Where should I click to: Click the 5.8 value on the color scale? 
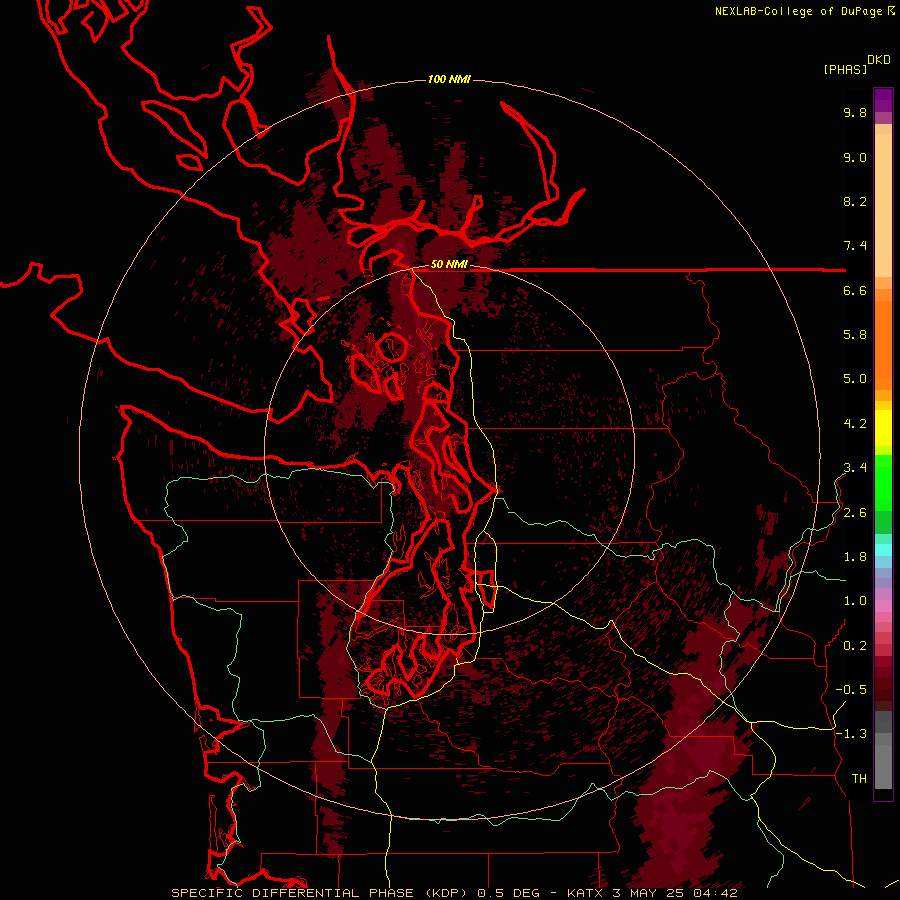click(x=855, y=335)
